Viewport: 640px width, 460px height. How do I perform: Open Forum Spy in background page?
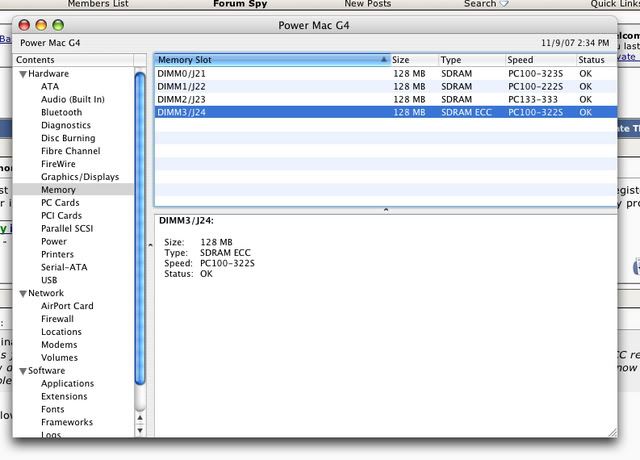(x=240, y=4)
